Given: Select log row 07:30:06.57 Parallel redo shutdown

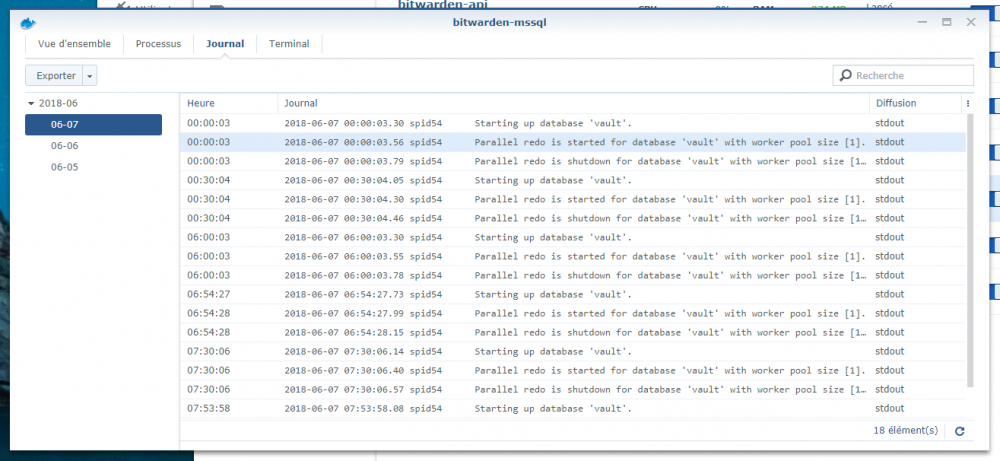Looking at the screenshot, I should [573, 390].
